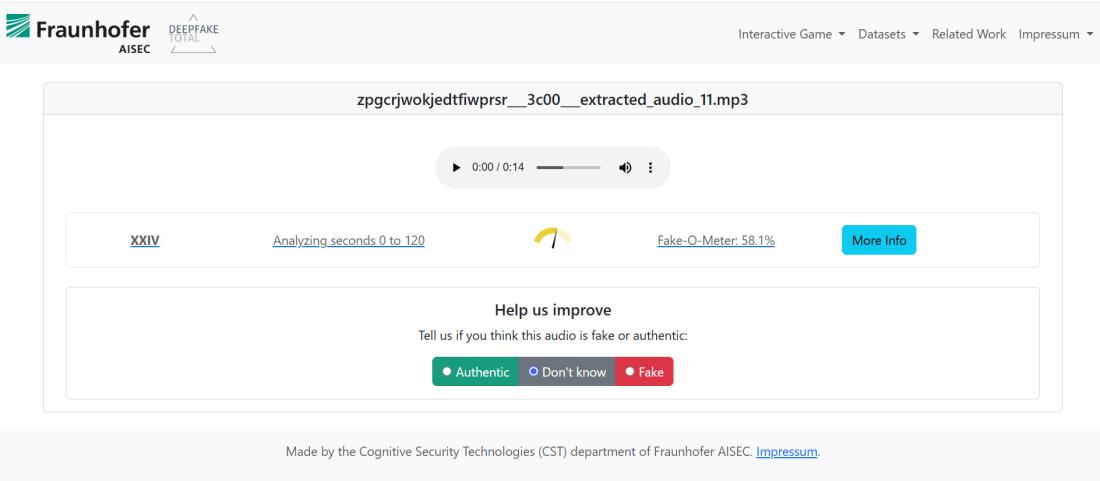Open audio player three-dot options menu
The width and height of the screenshot is (1100, 481).
click(x=650, y=168)
